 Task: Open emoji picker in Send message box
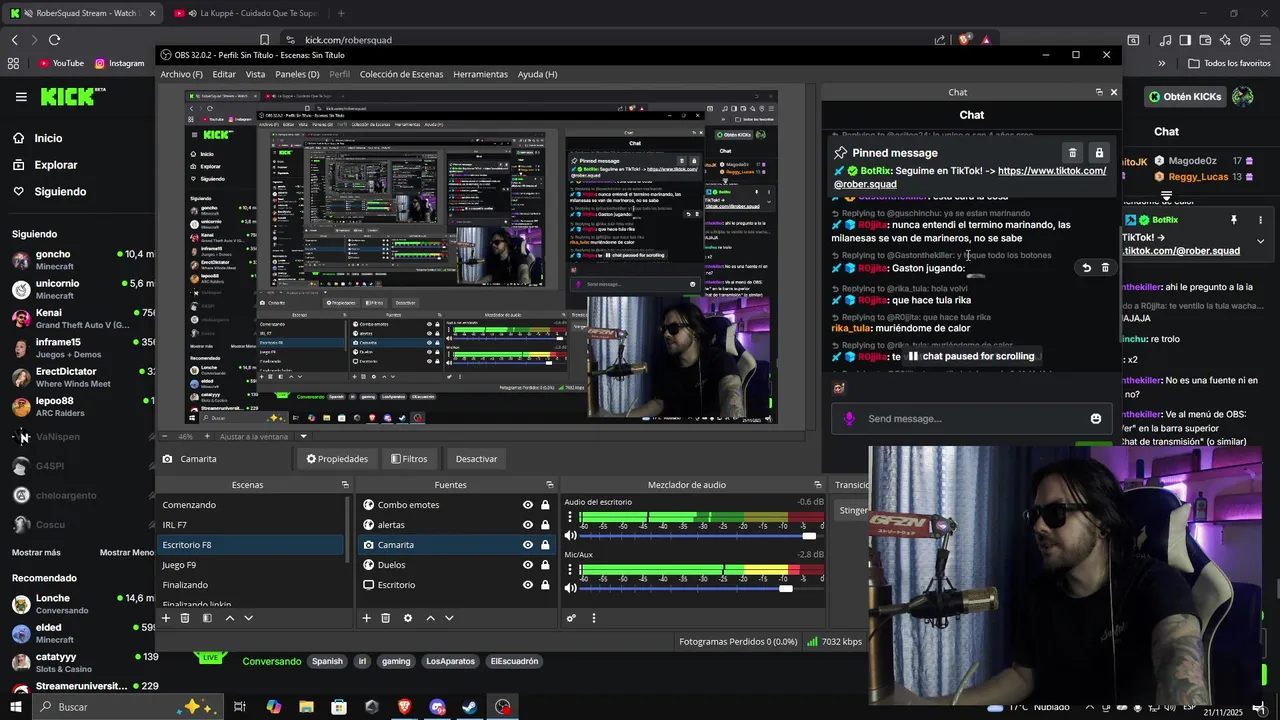pos(1096,419)
